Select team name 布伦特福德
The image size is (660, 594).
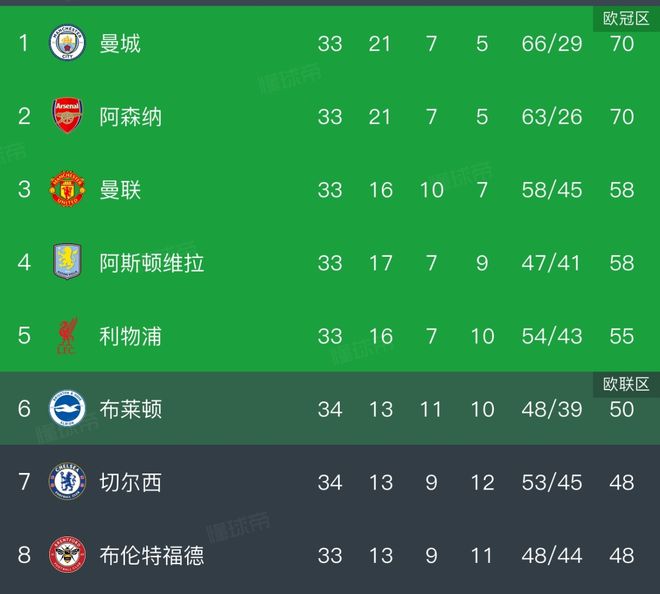[151, 555]
